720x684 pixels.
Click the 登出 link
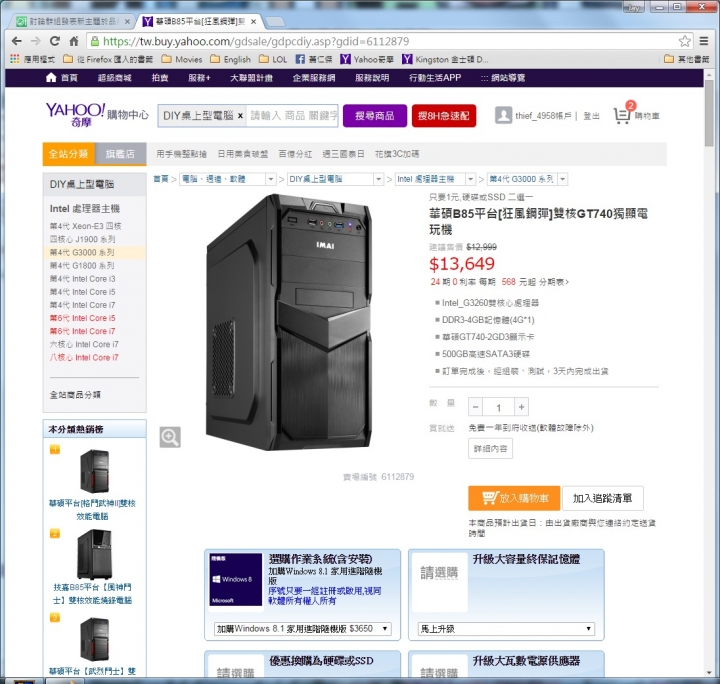591,116
